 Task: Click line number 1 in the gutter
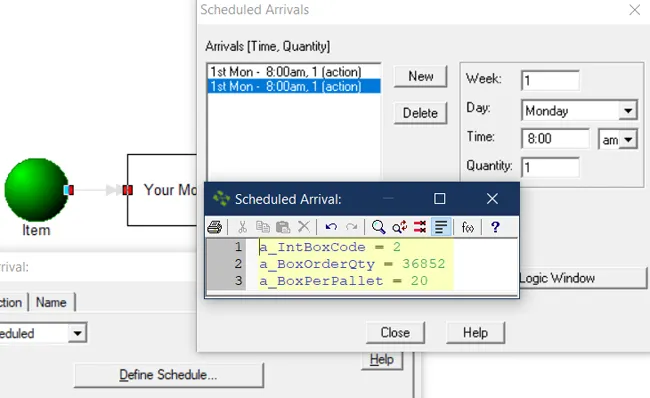click(x=238, y=247)
